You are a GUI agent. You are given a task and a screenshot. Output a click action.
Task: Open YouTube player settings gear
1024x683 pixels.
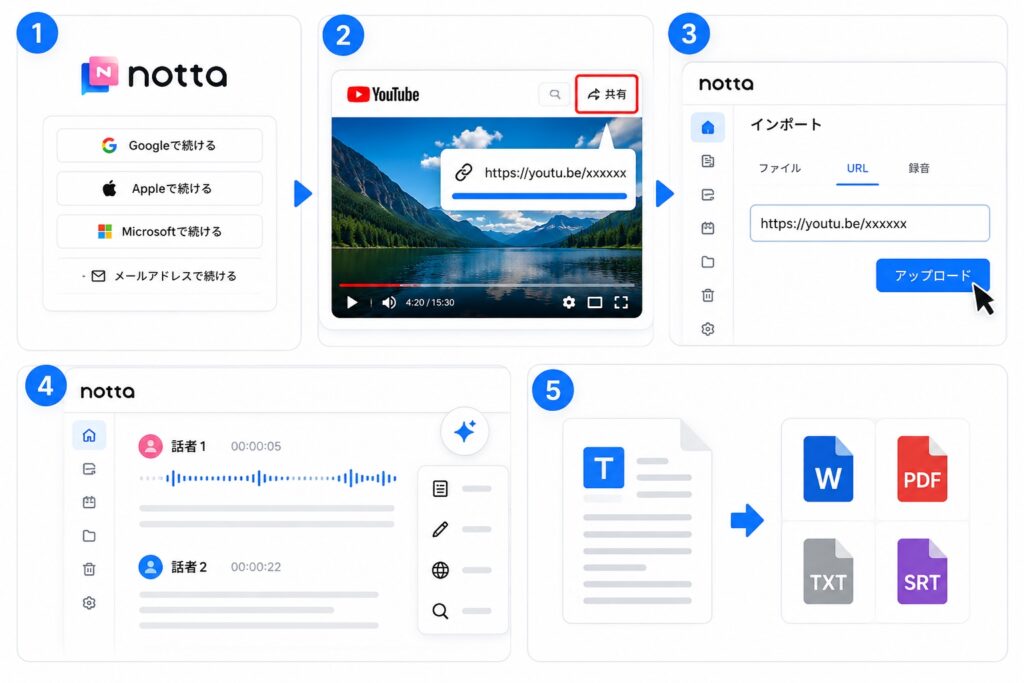pos(569,302)
